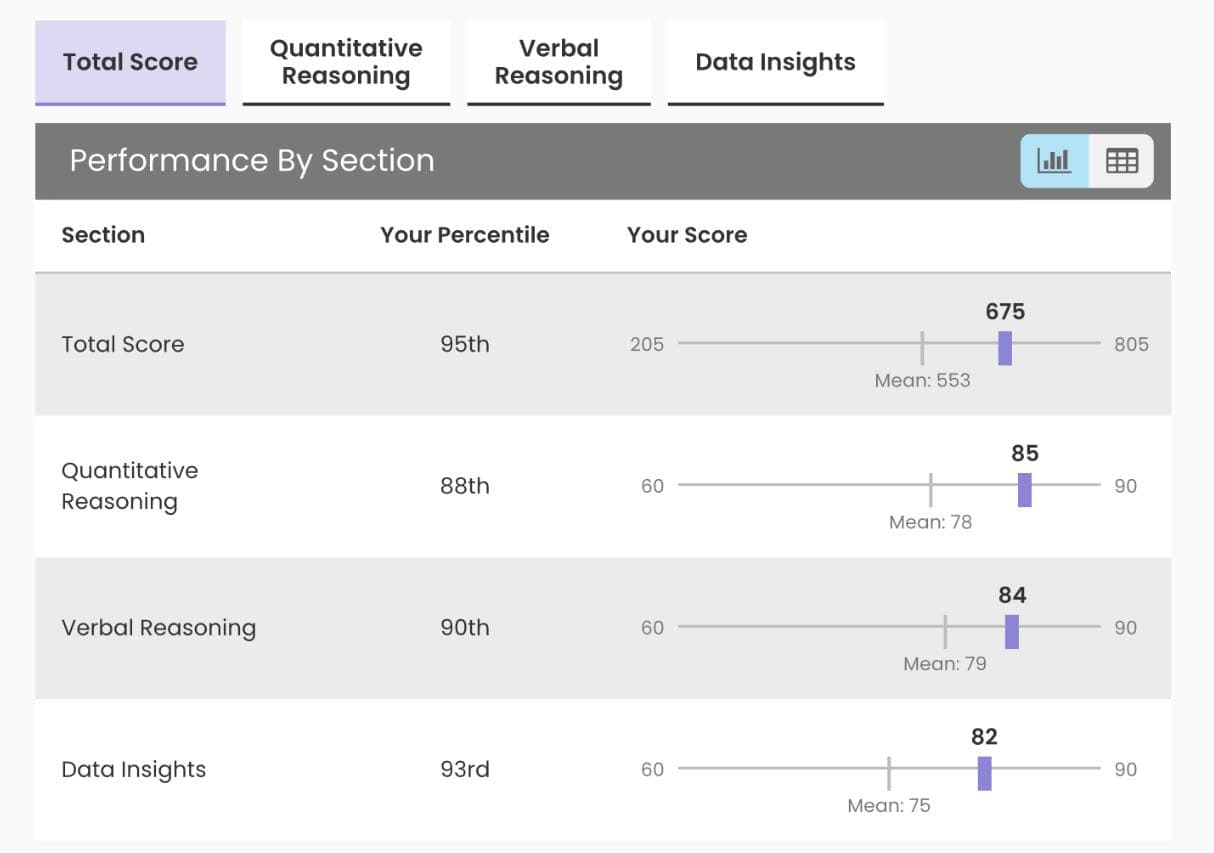Click the Performance By Section heading
The width and height of the screenshot is (1214, 853).
pyautogui.click(x=252, y=161)
